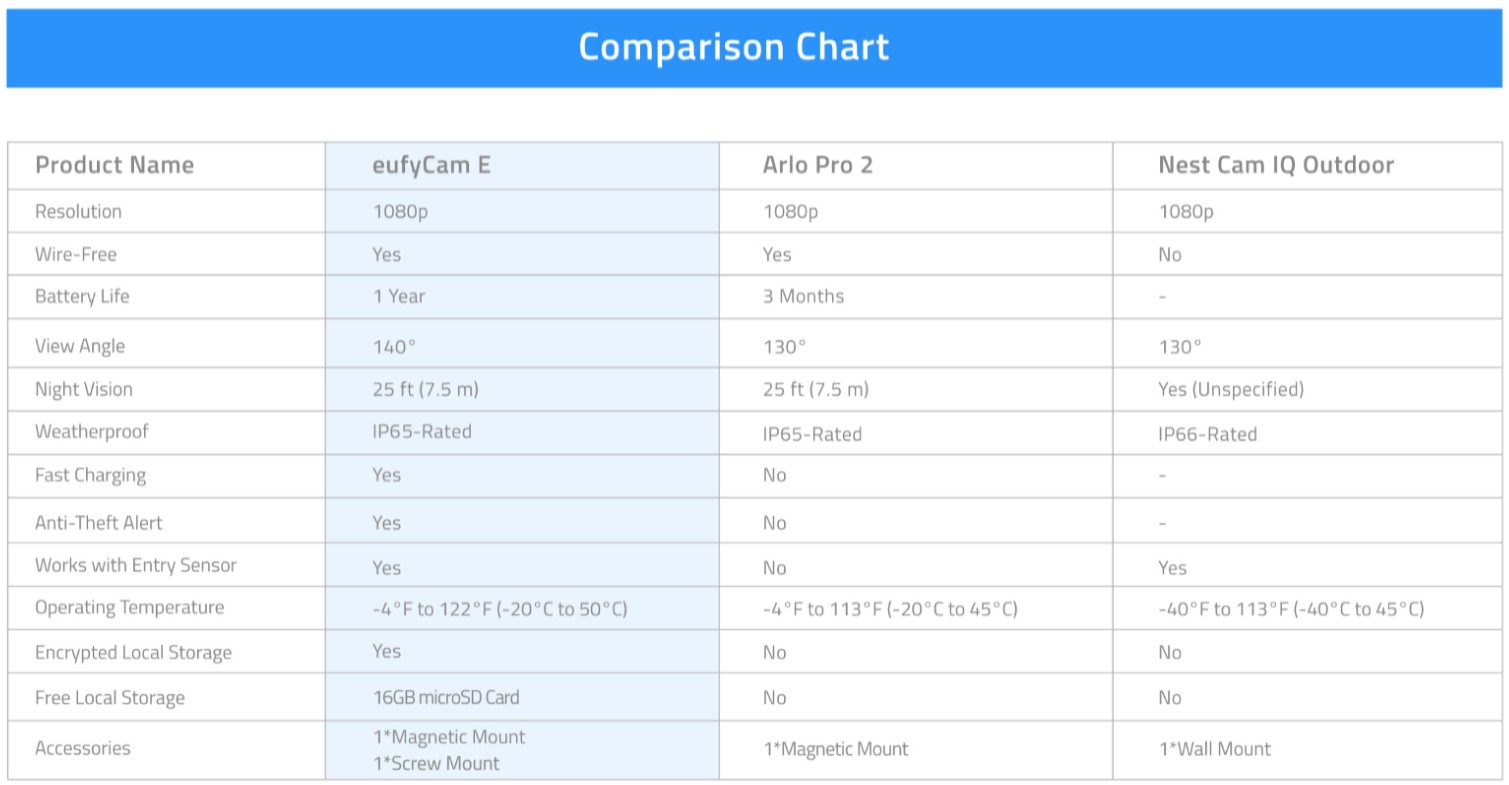Viewport: 1509px width, 785px height.
Task: Click the Yes (Unspecified) night vision cell
Action: [1230, 389]
